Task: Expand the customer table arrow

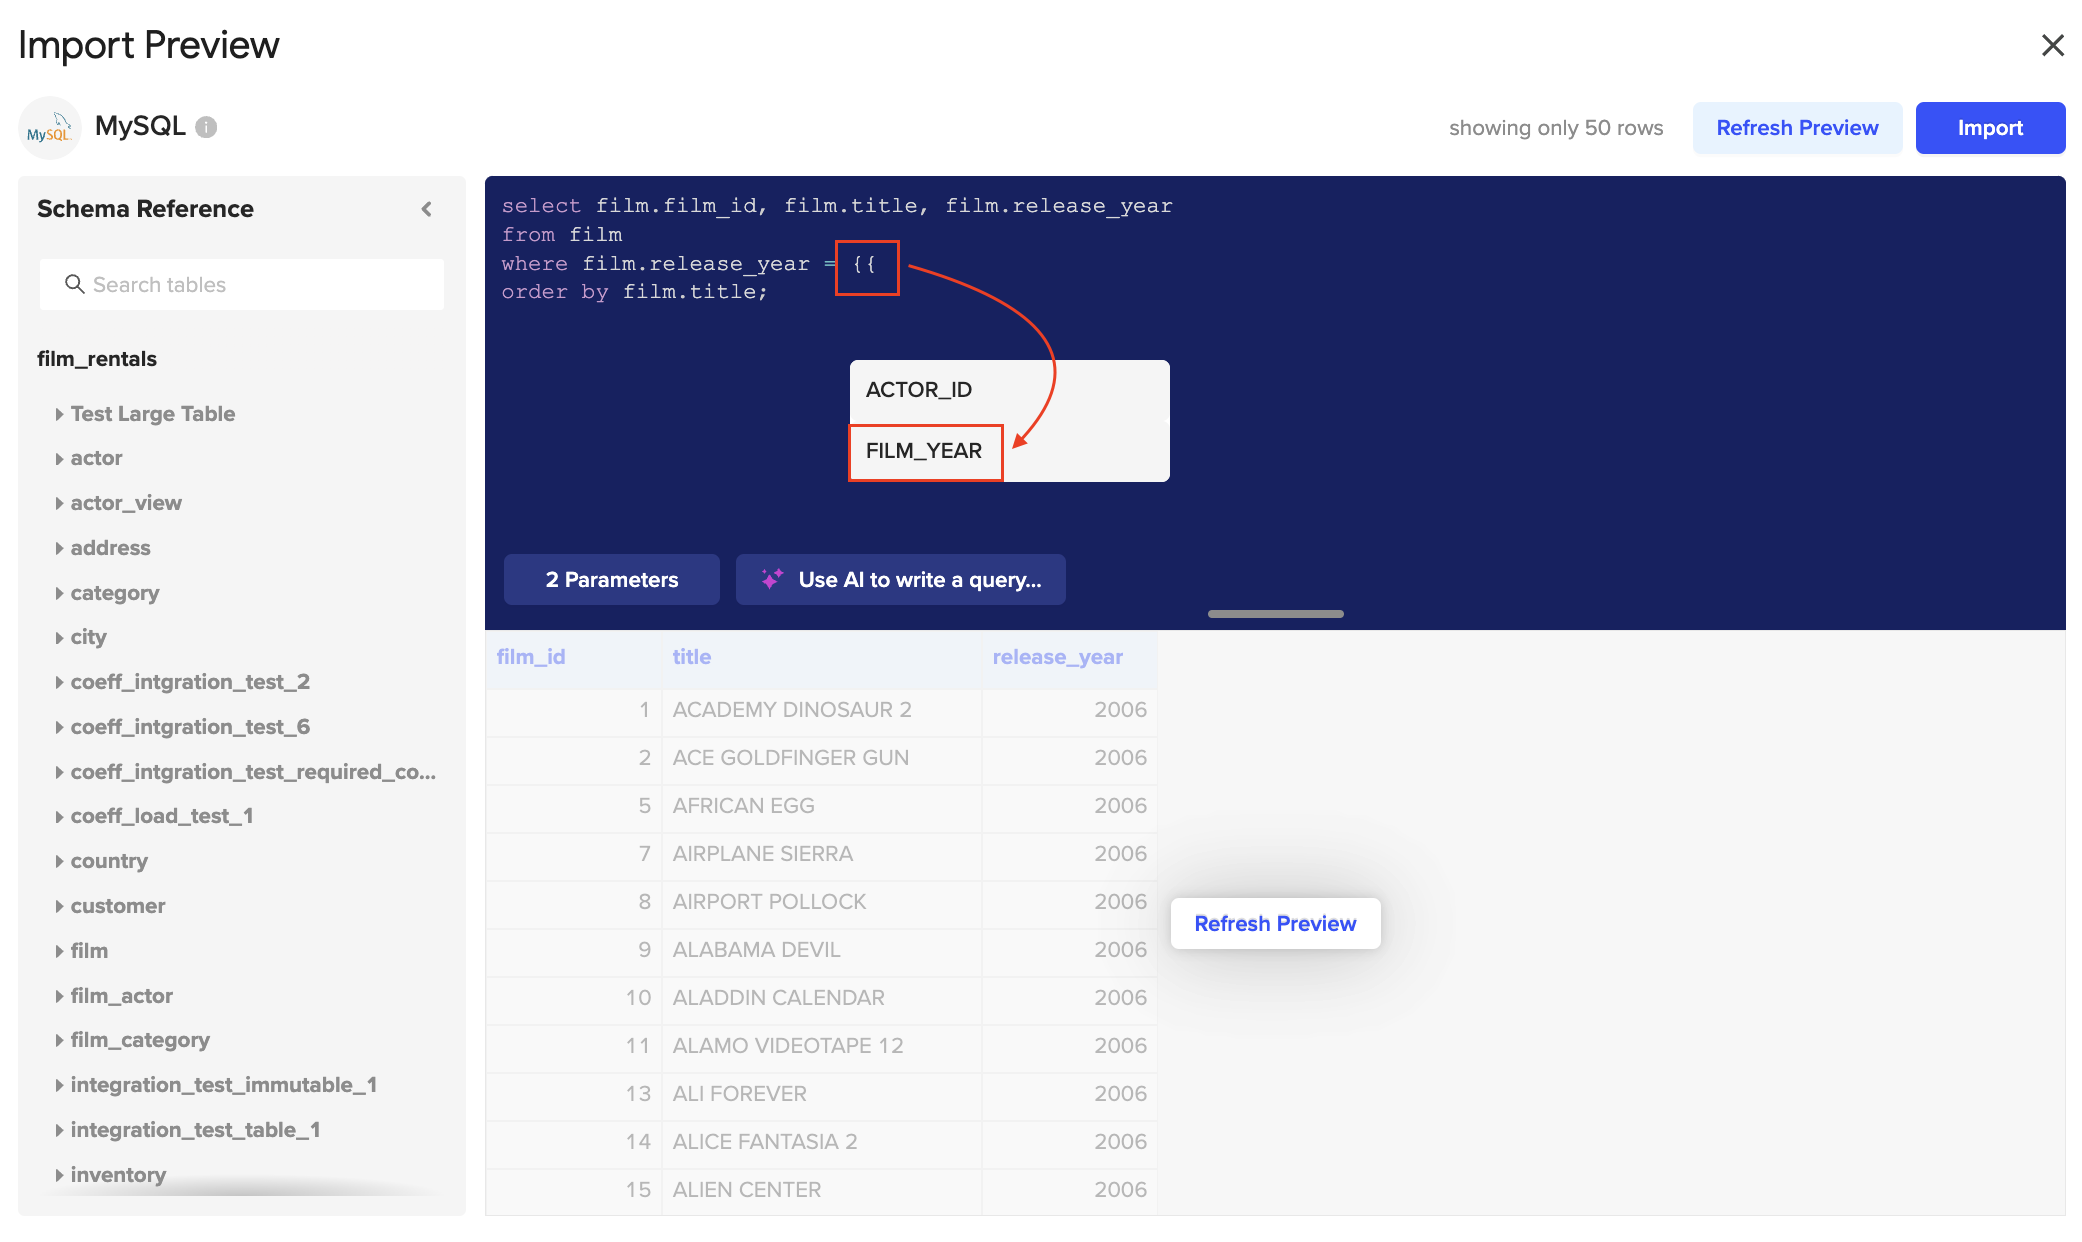Action: pos(60,906)
